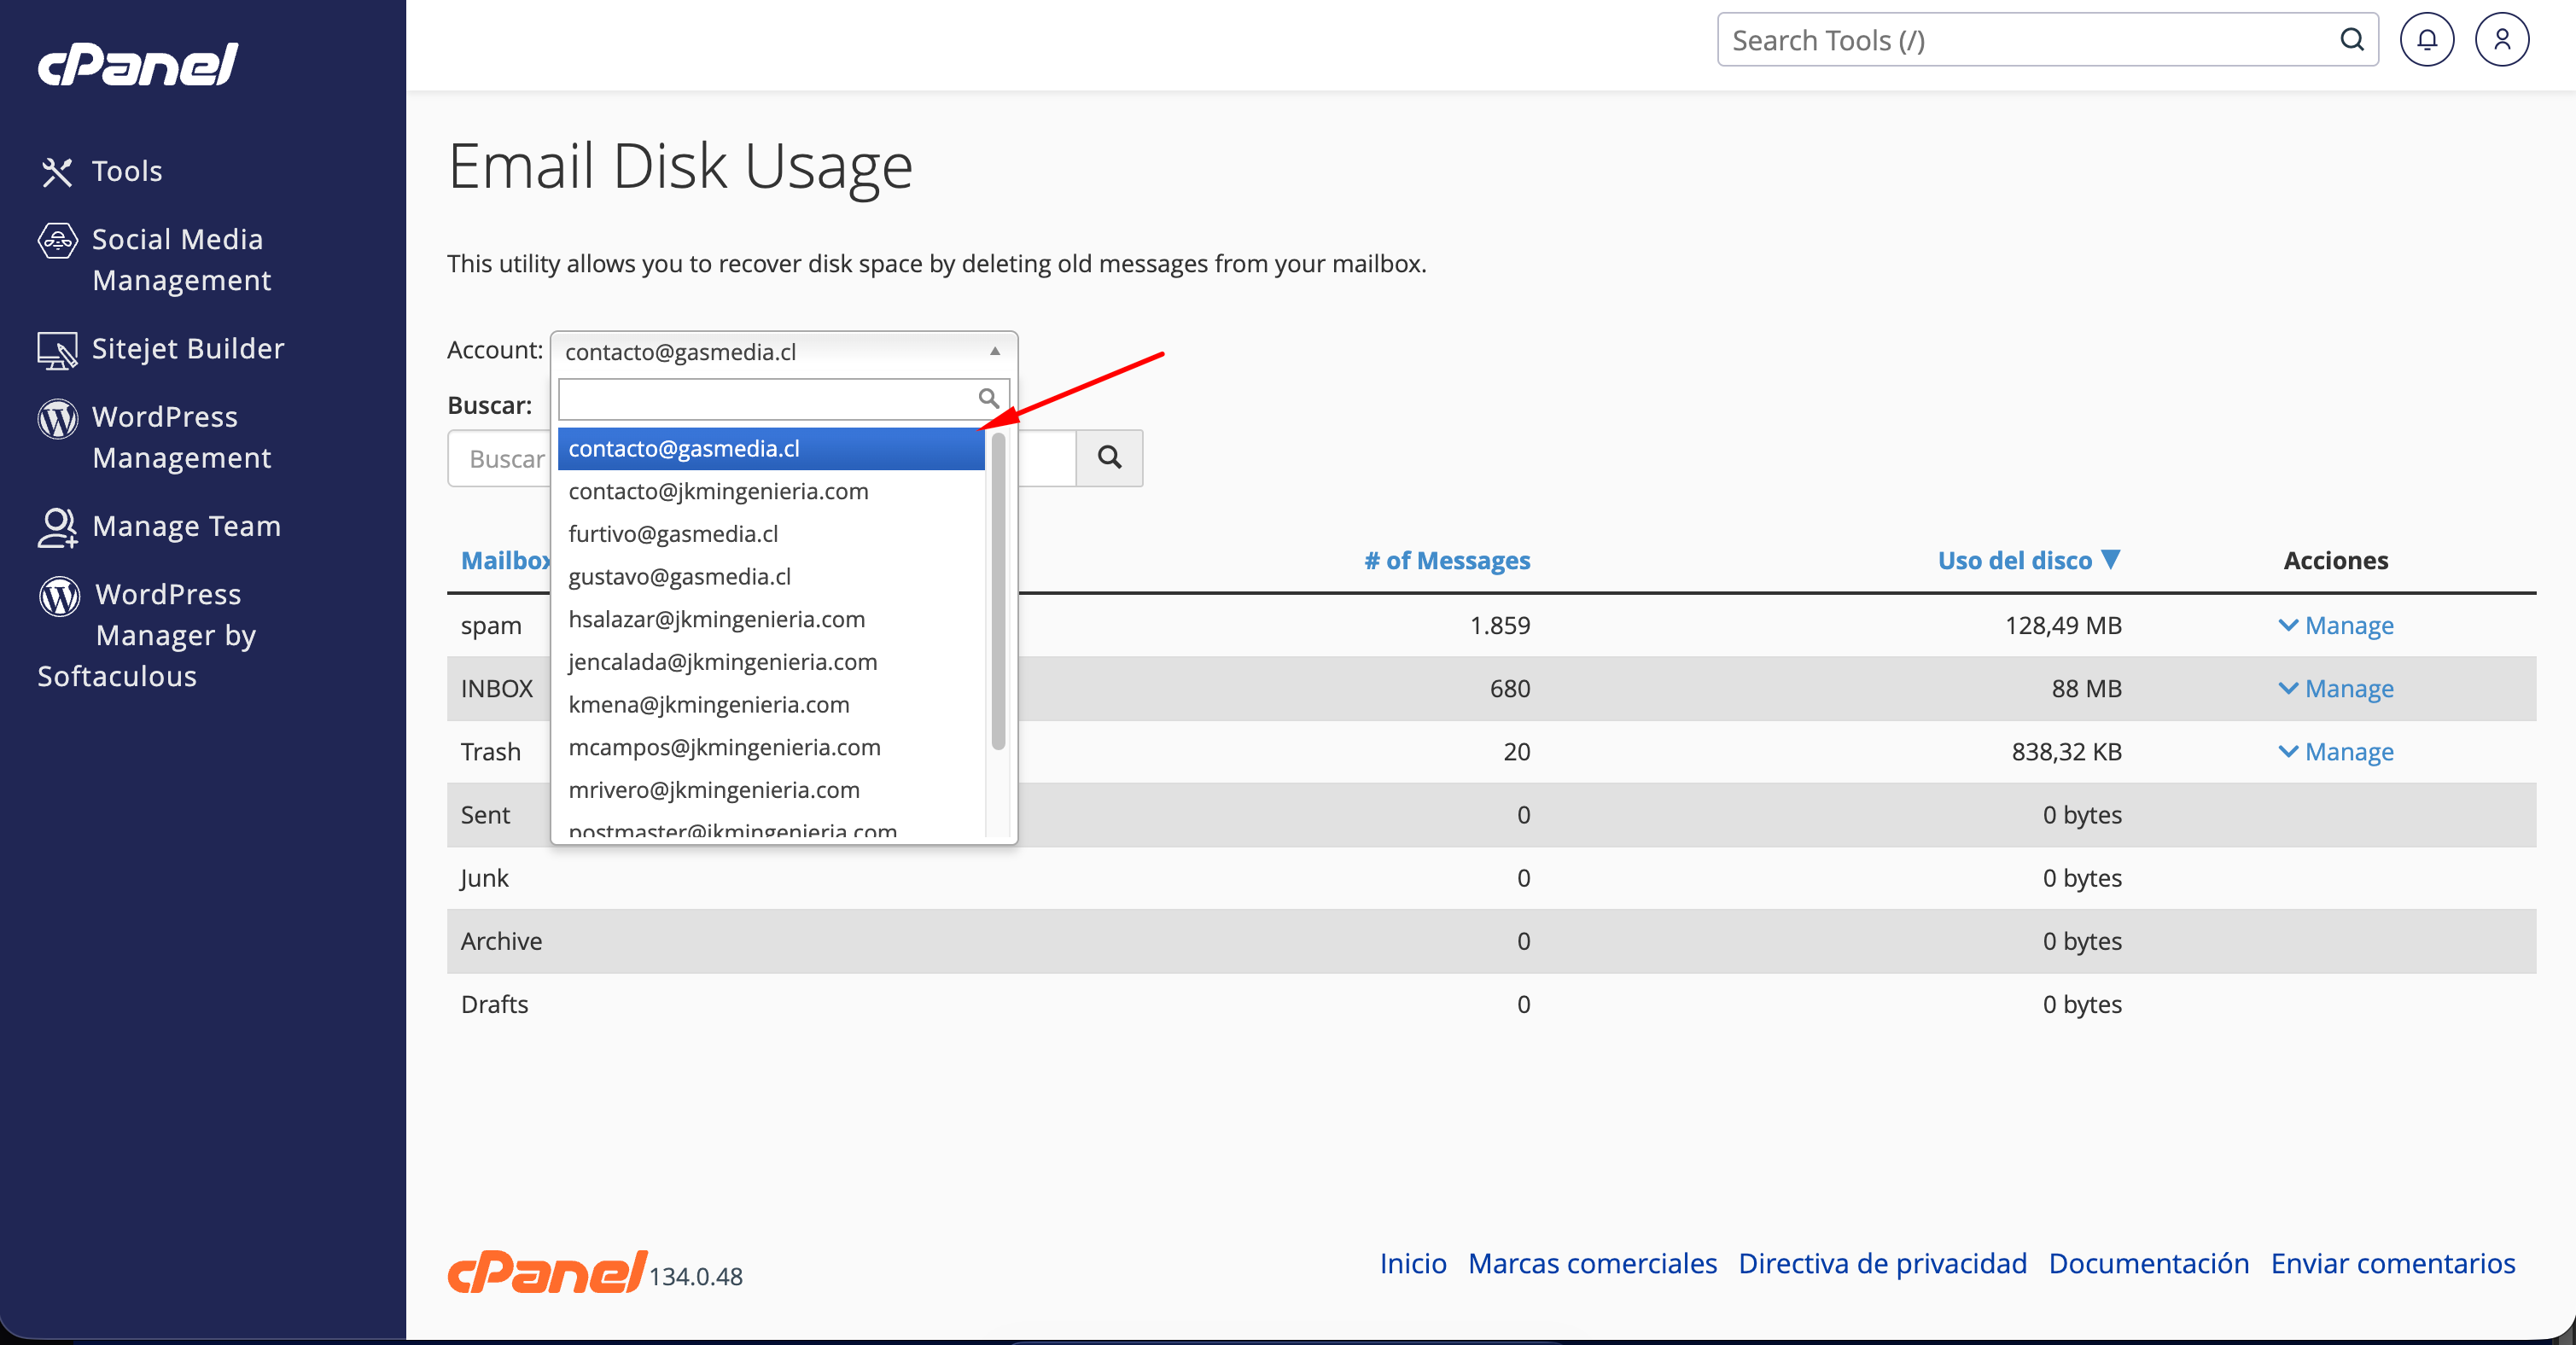Click the 1.859 messages count
The height and width of the screenshot is (1345, 2576).
(1500, 626)
